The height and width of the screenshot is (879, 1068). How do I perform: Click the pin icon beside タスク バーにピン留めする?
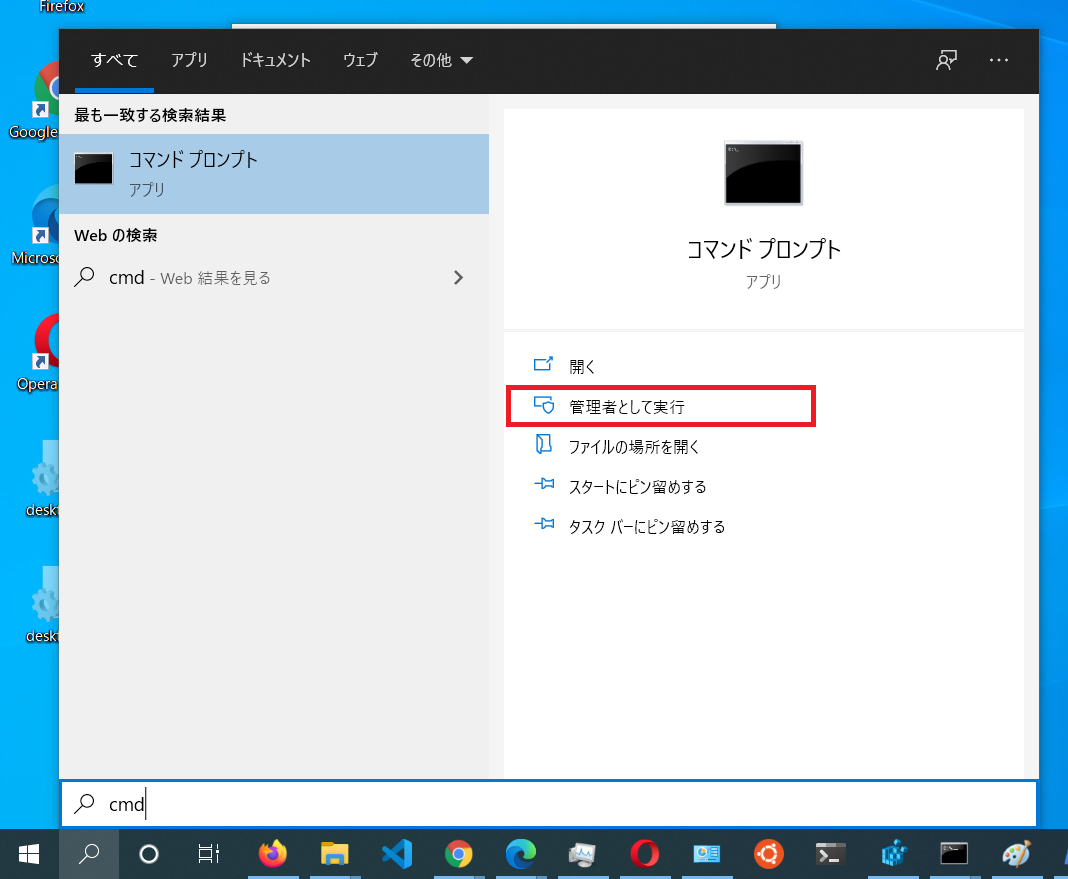544,524
